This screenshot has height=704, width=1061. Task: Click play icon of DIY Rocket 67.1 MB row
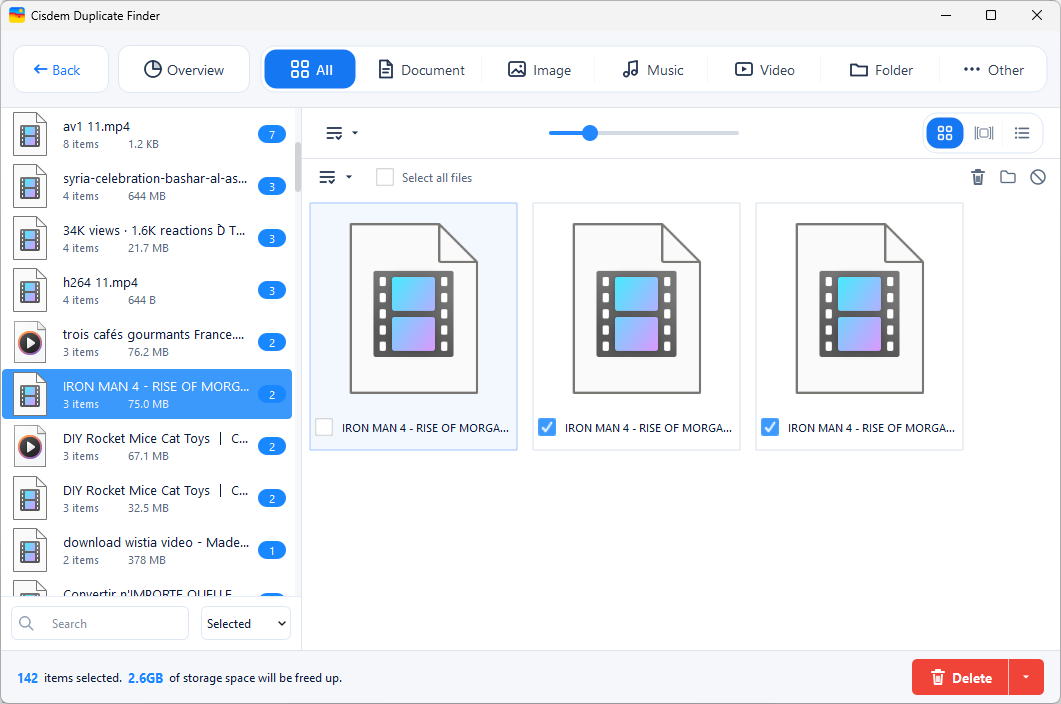(x=30, y=446)
